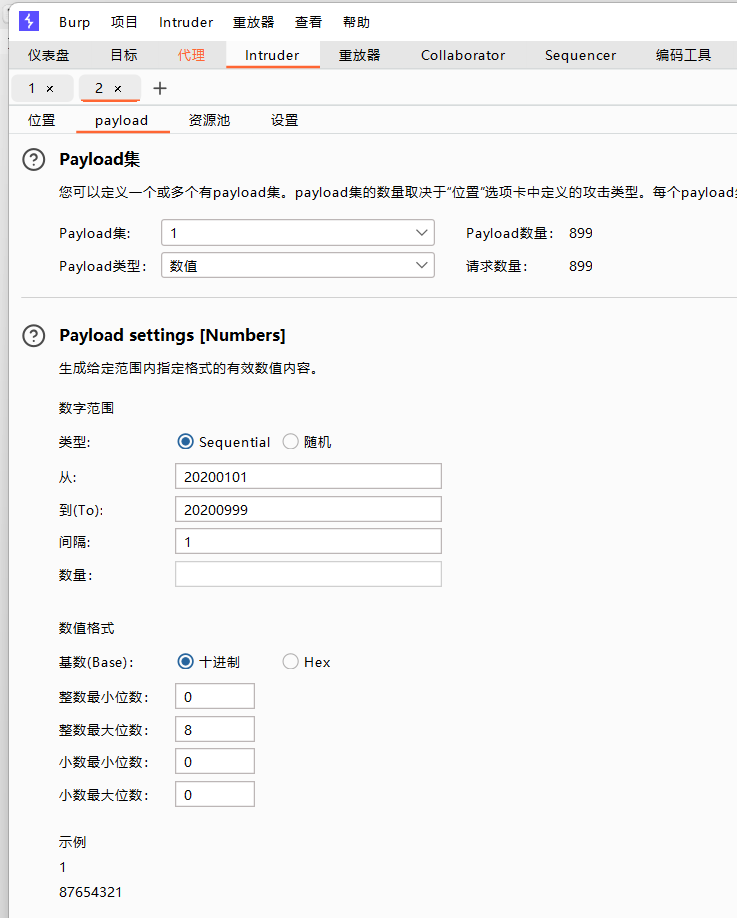Expand the Payload类型 dropdown showing 数值
This screenshot has height=918, width=737.
(x=297, y=266)
